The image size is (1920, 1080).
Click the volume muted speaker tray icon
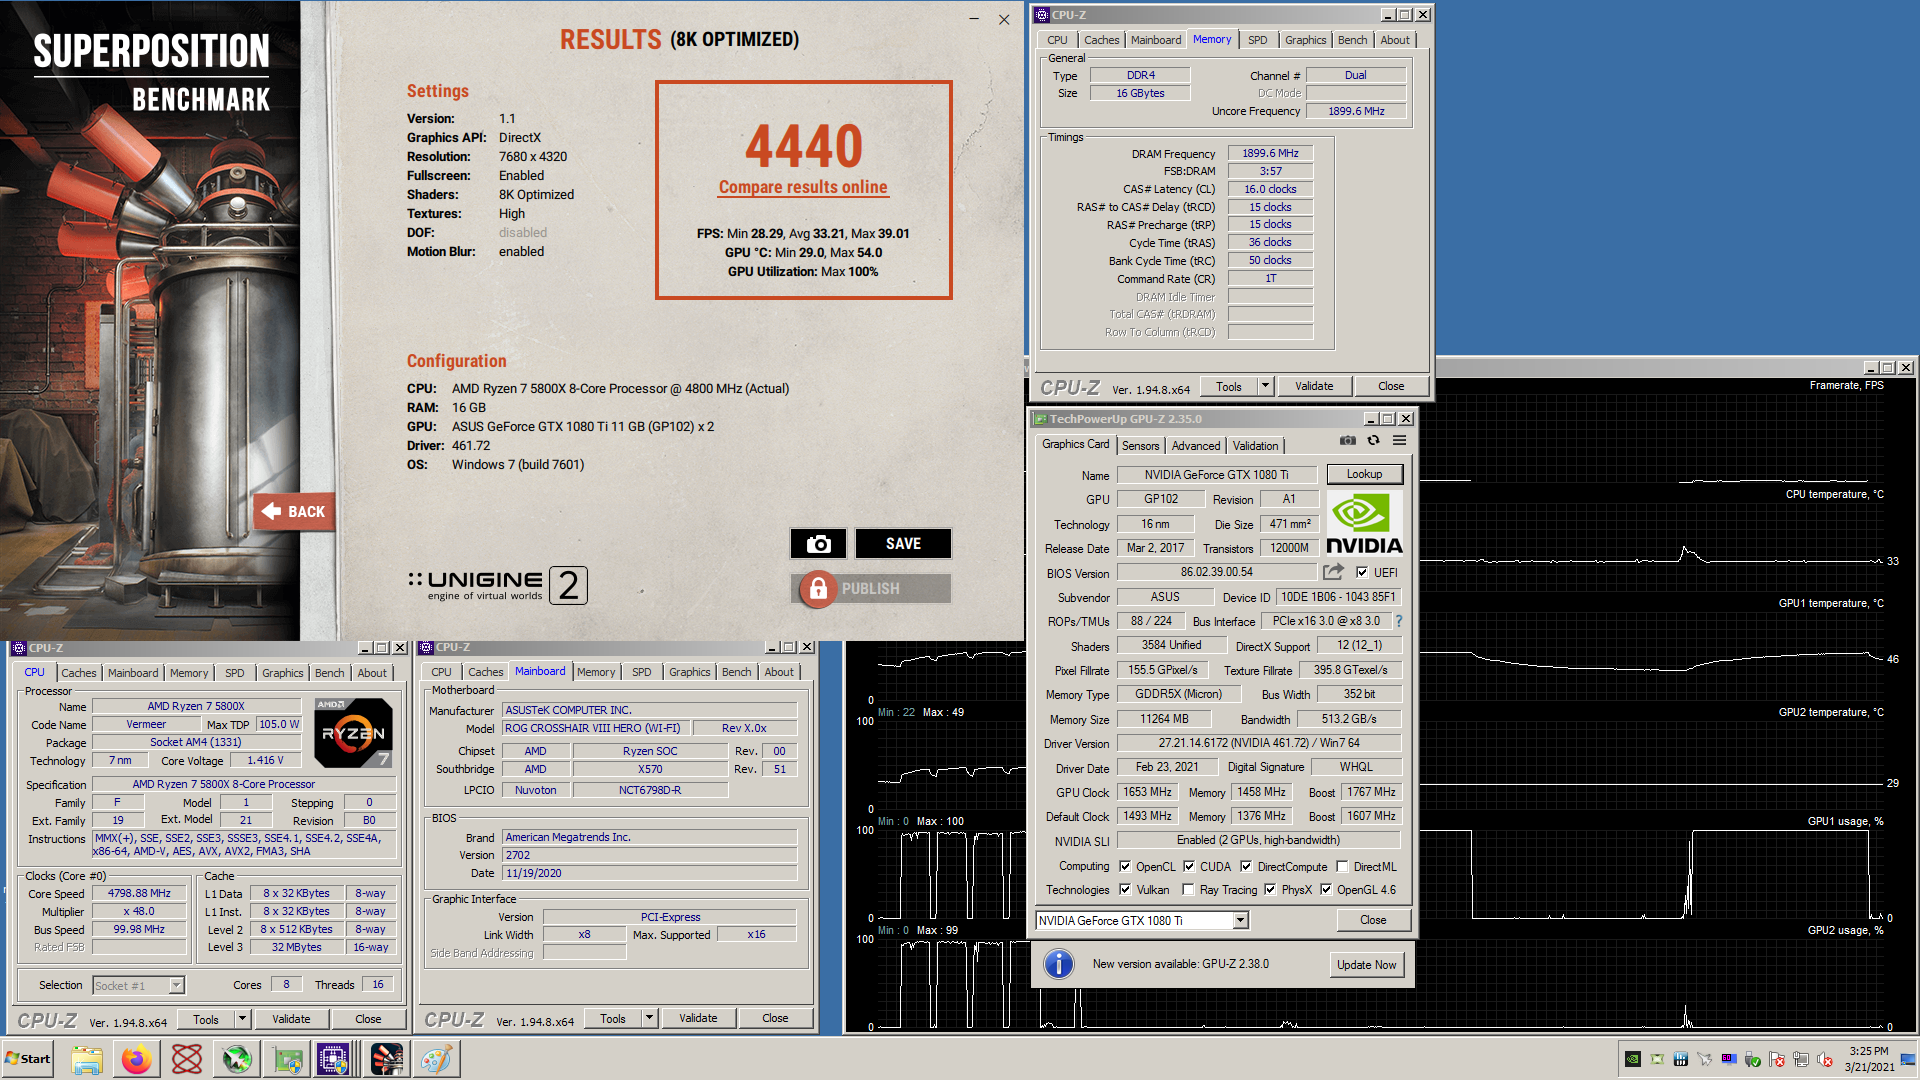tap(1824, 1059)
